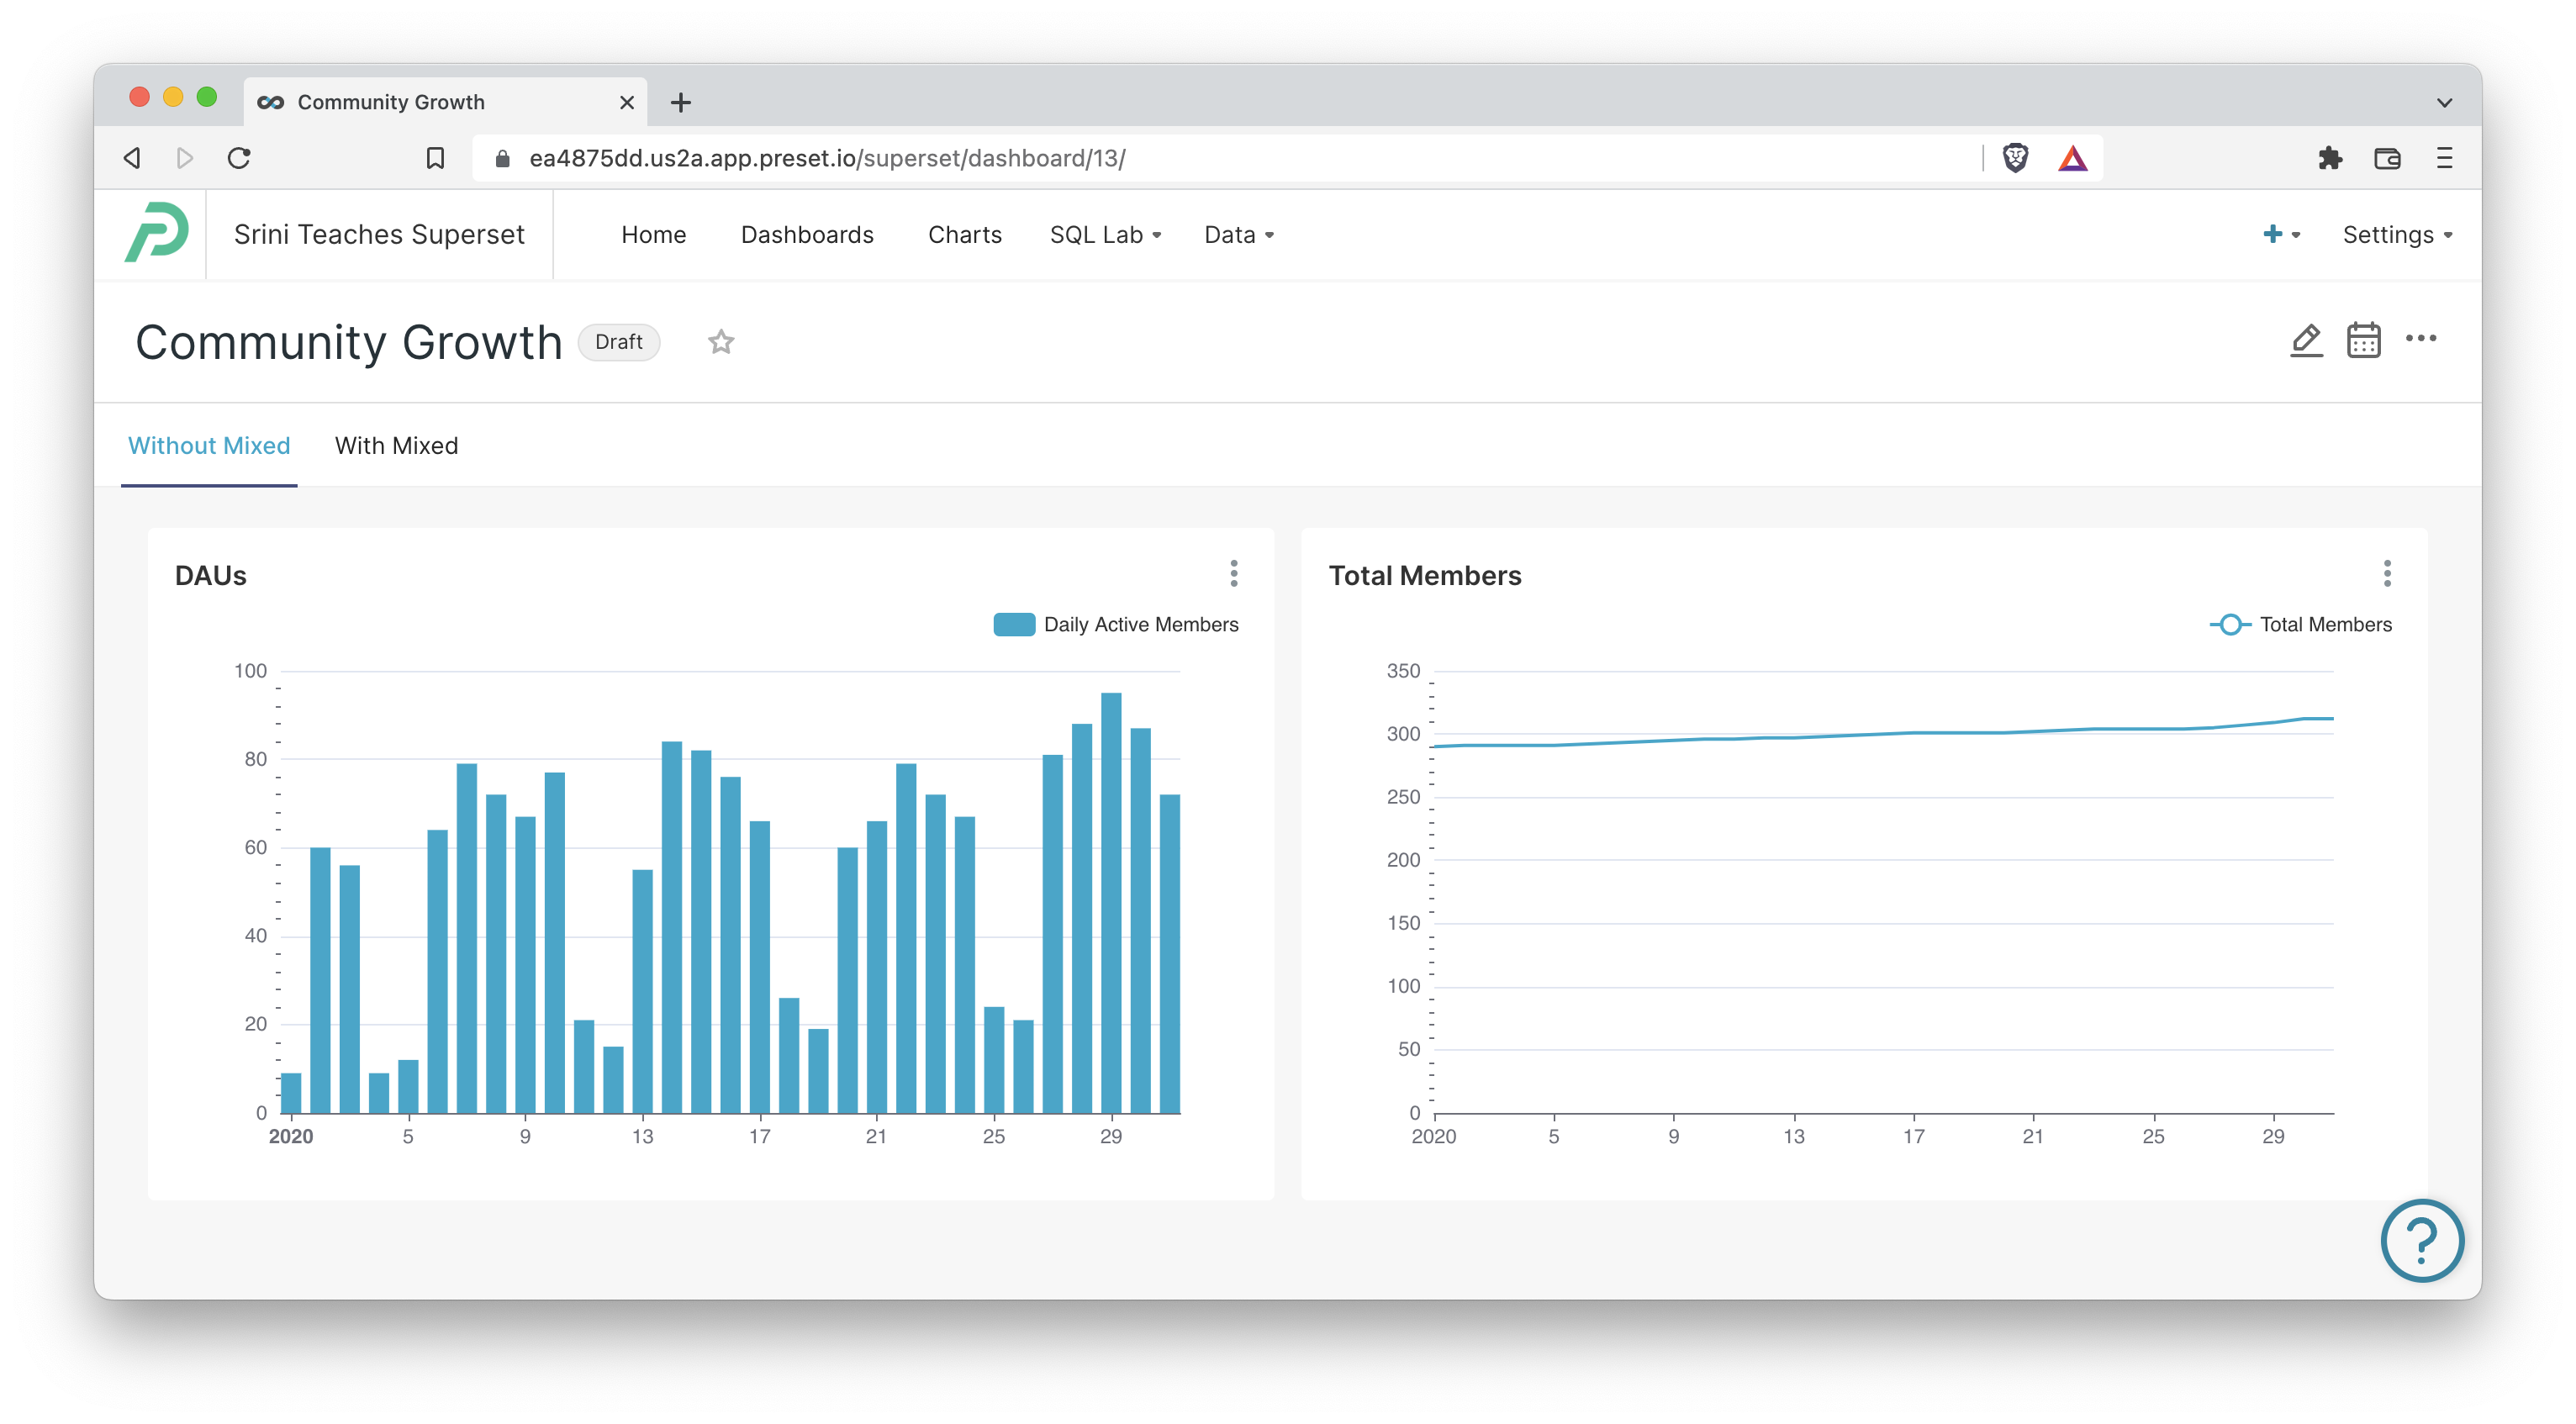Click the Brave Shields icon
Viewport: 2576px width, 1424px height.
[x=2015, y=157]
